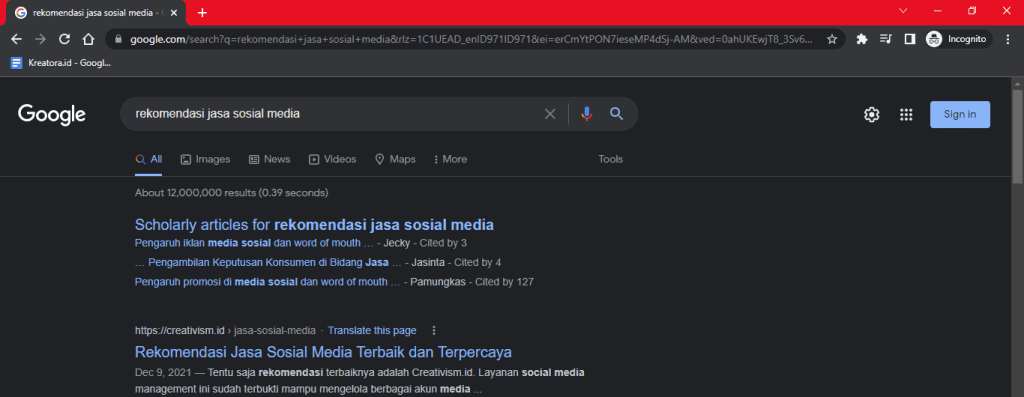Screen dimensions: 1024x397
Task: Open the Google apps grid
Action: pos(906,114)
